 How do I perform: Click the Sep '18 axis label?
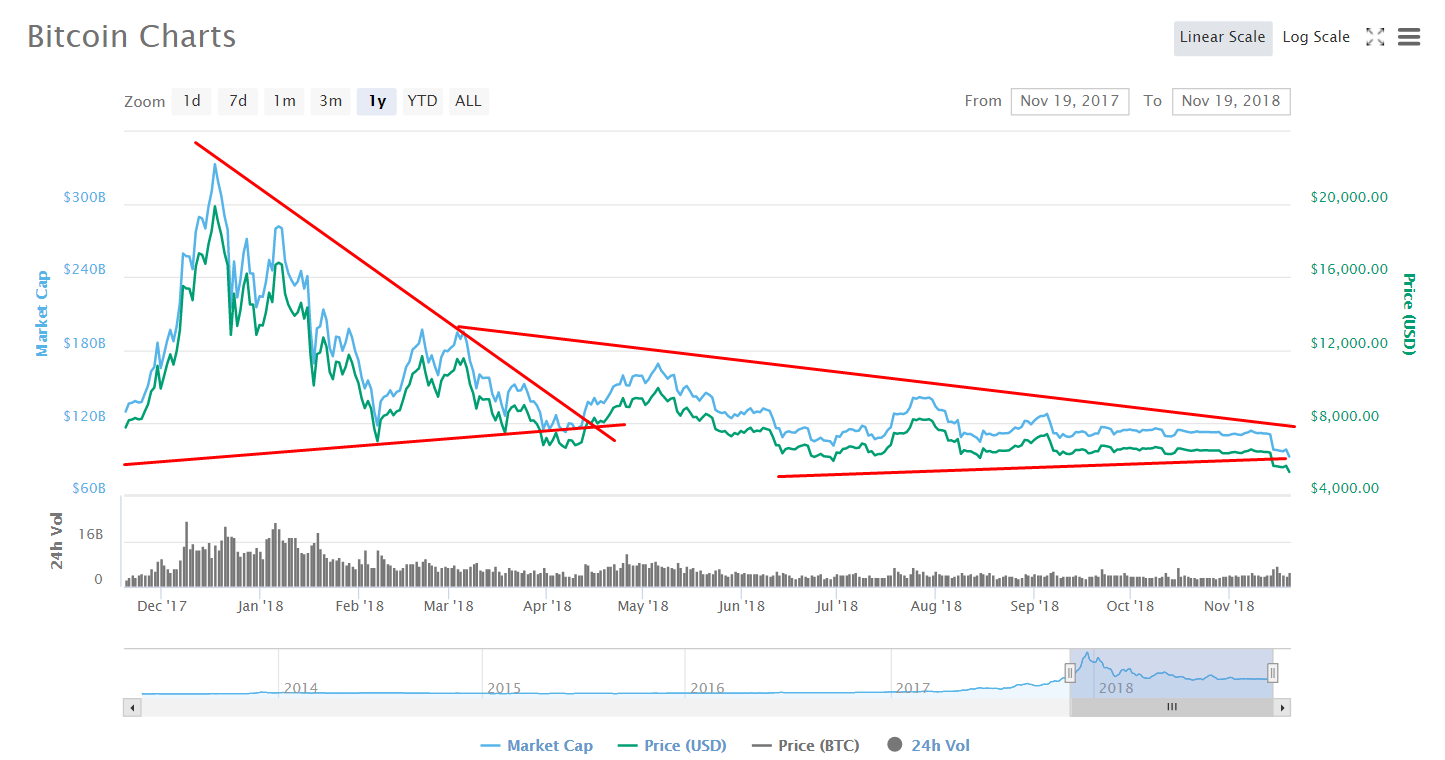tap(1035, 606)
